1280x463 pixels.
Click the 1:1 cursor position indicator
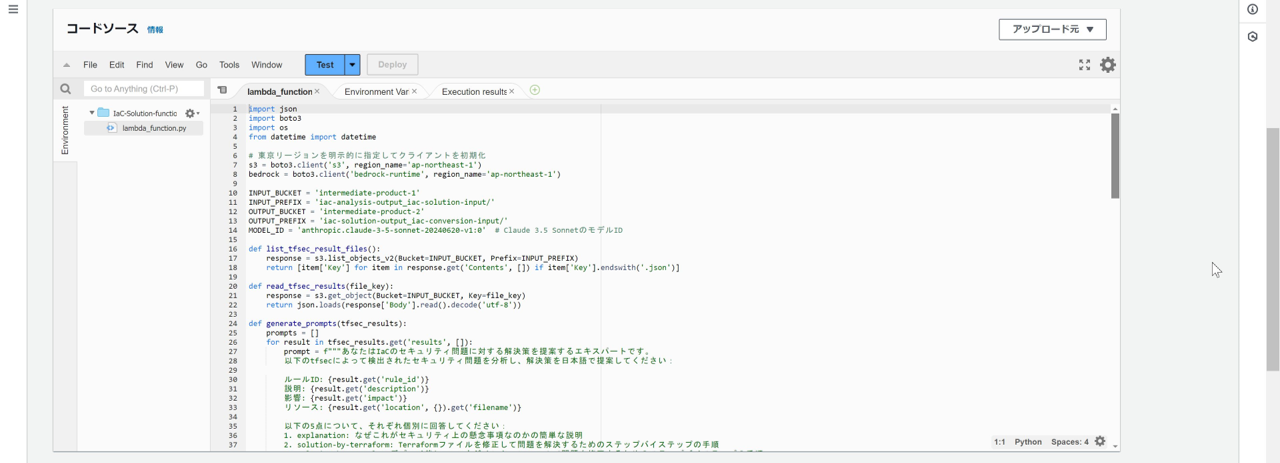tap(1000, 441)
